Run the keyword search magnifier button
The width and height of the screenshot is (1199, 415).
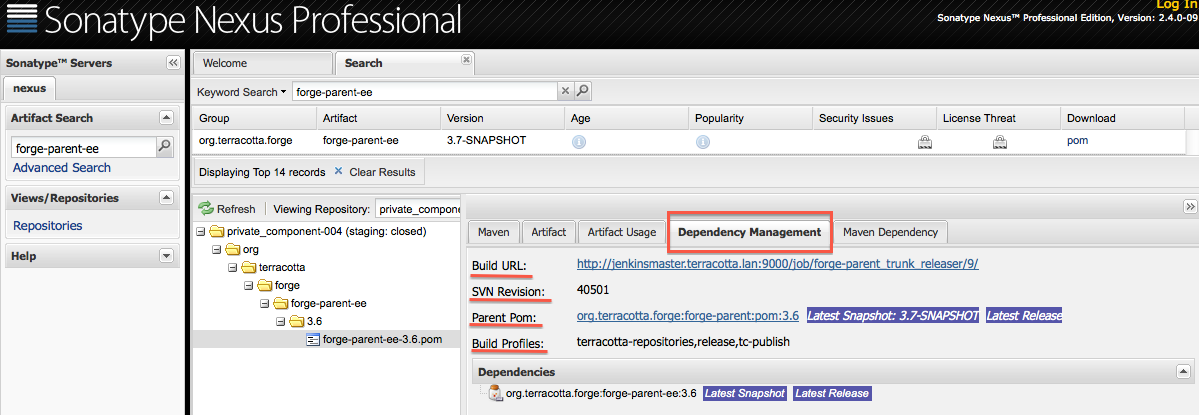tap(583, 91)
